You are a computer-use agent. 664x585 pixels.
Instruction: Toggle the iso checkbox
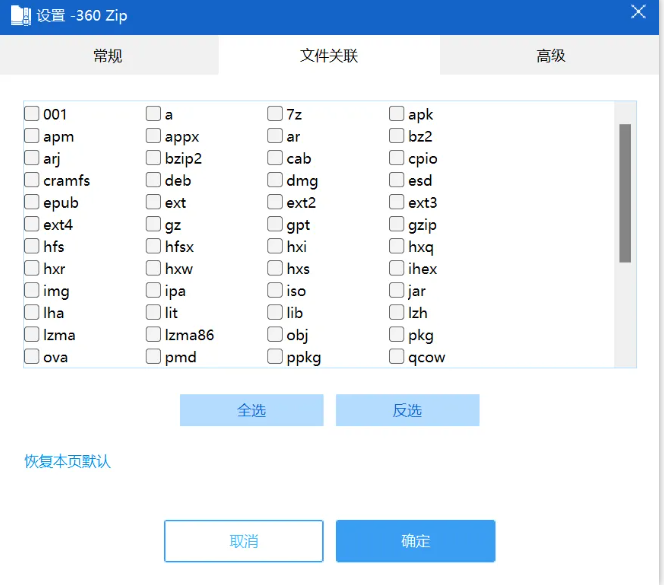coord(275,290)
